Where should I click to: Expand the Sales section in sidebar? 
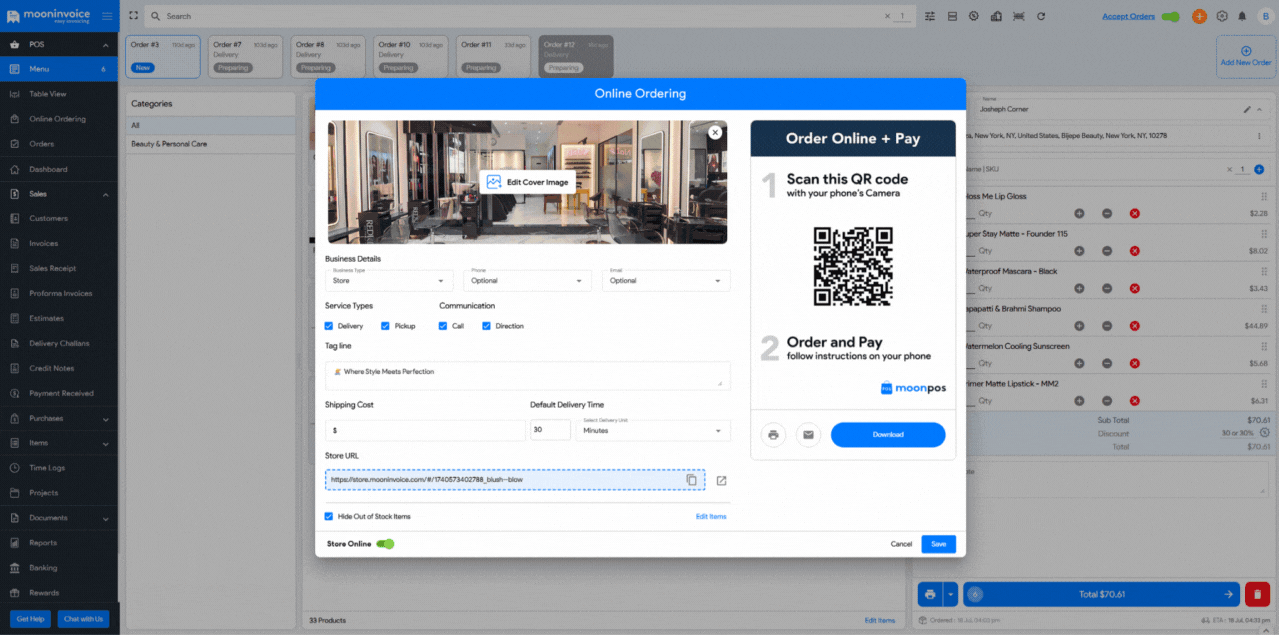[106, 194]
